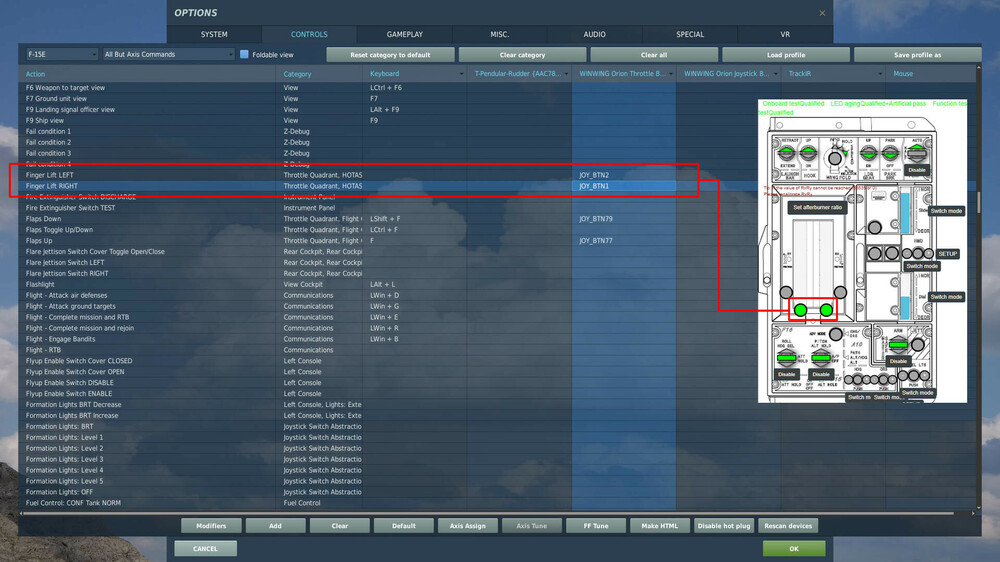Select JOY_BTN2 cell for Finger Lift LEFT
The width and height of the screenshot is (1000, 562).
click(624, 175)
